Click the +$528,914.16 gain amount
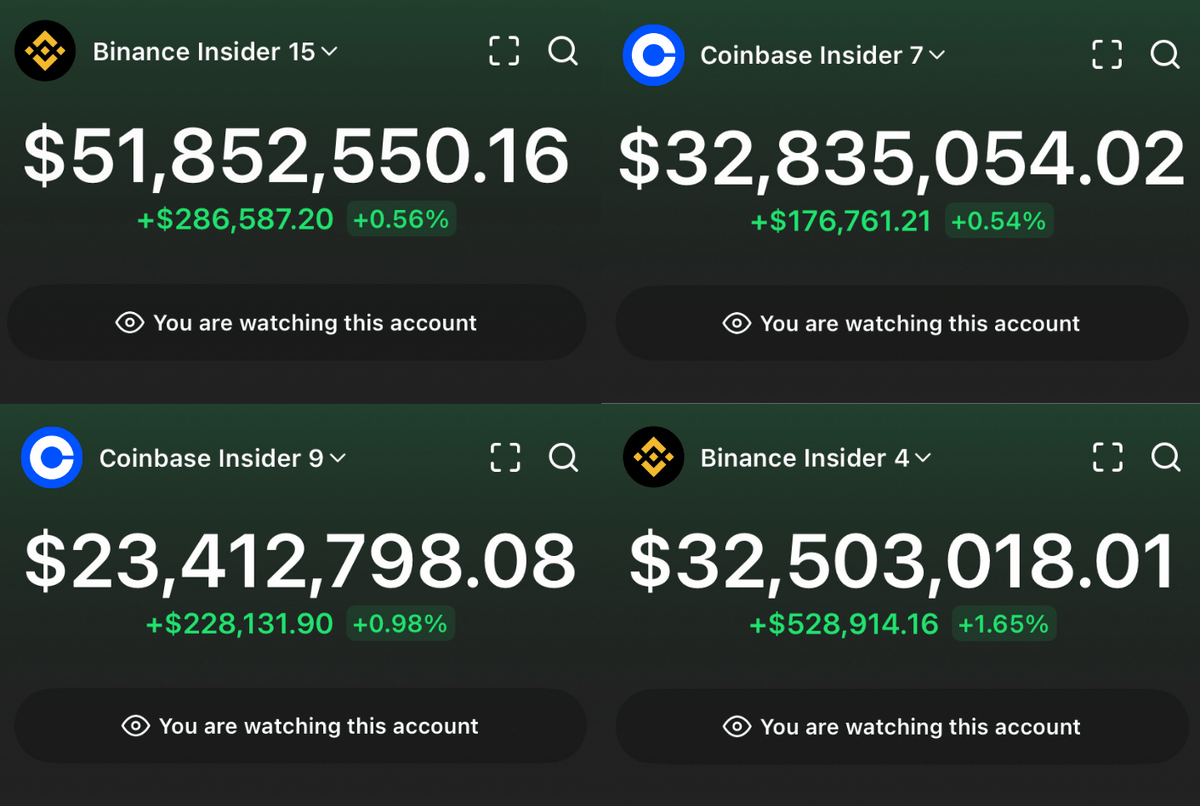The image size is (1200, 806). coord(845,625)
